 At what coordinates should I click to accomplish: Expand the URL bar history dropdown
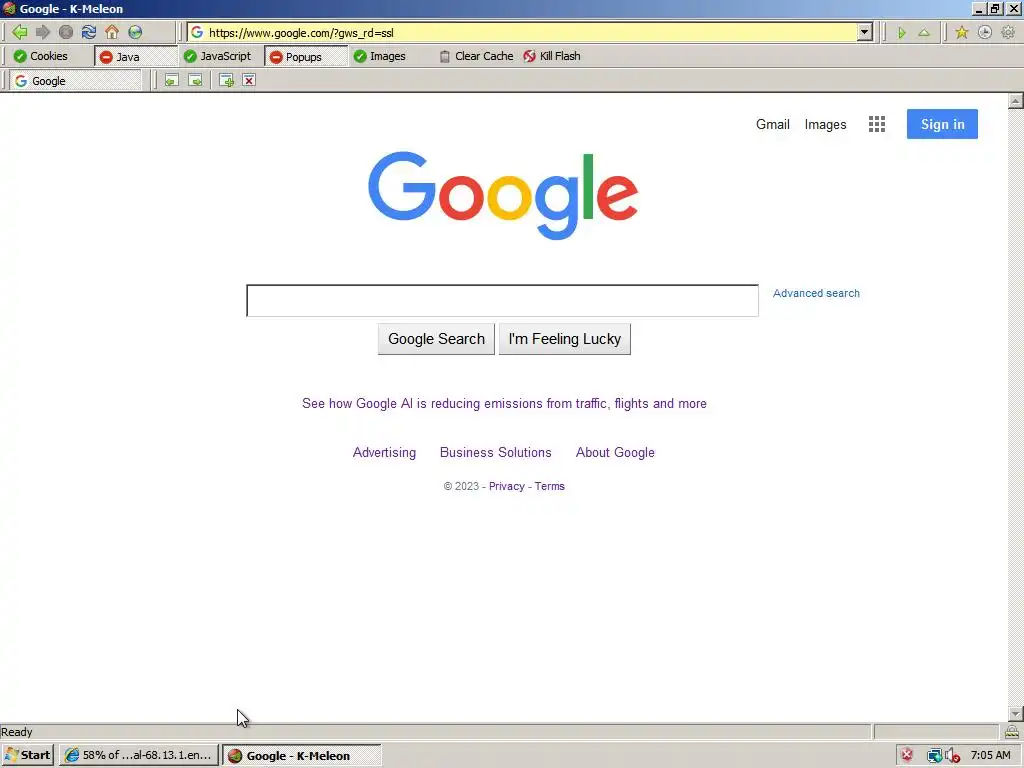(865, 32)
